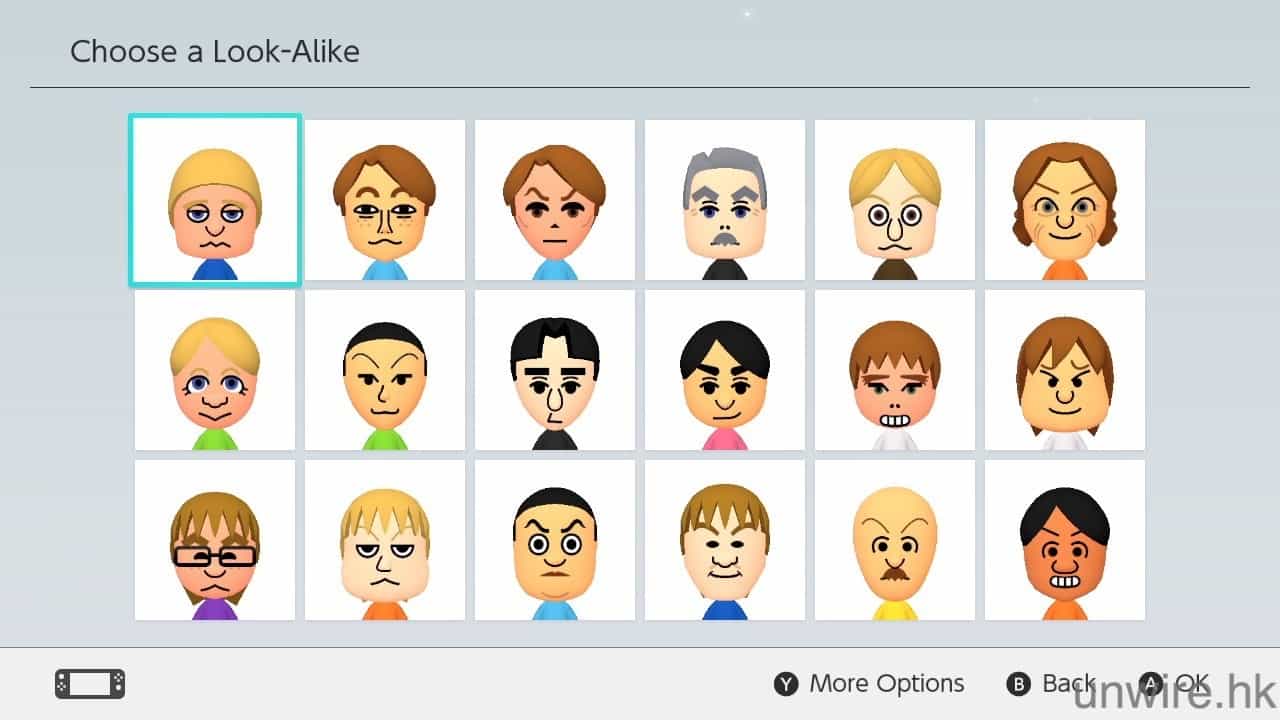Select the blonde Mii in green shirt
Screen dimensions: 1280x720
click(215, 370)
